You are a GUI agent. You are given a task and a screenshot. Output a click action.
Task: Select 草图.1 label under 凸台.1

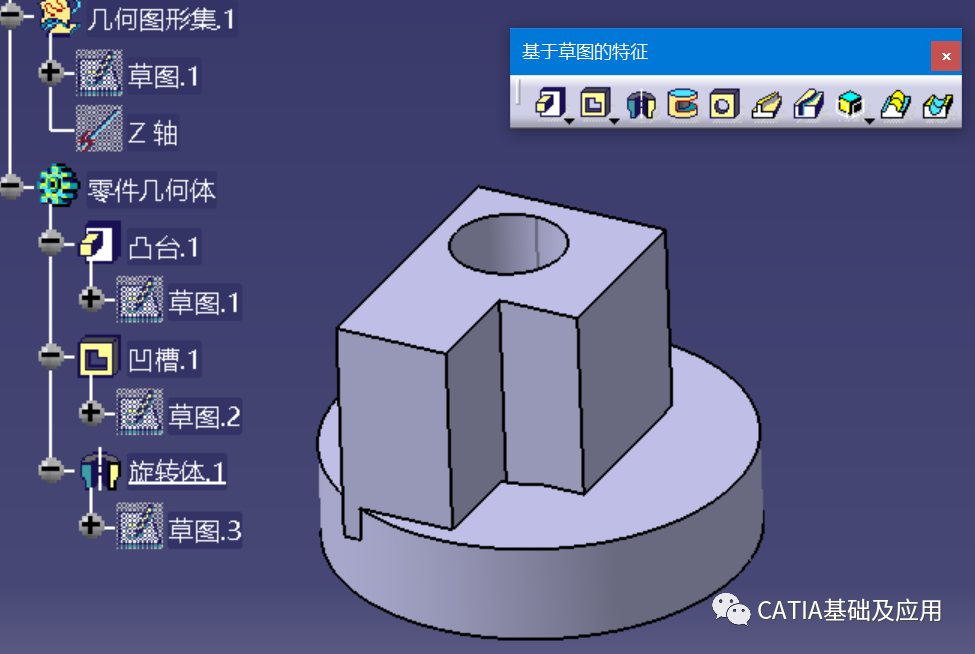click(x=204, y=303)
